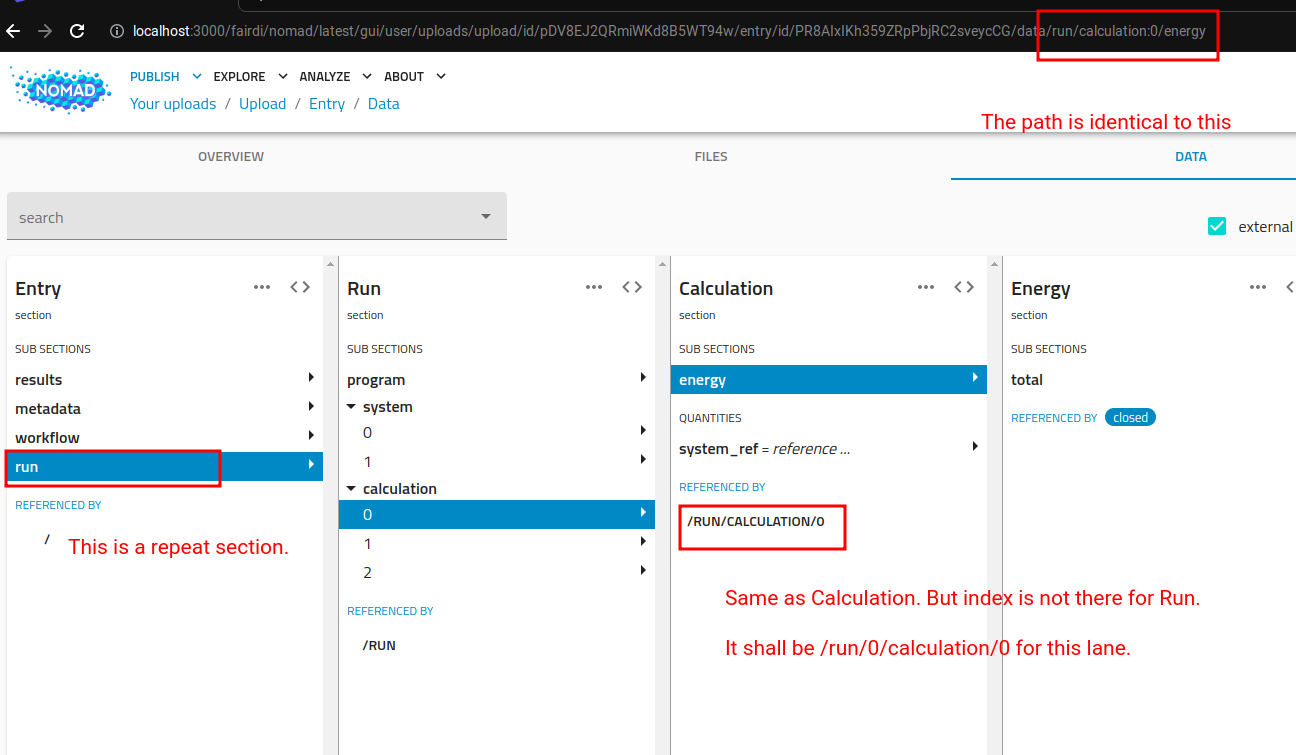This screenshot has height=755, width=1296.
Task: Expand the system_ref quantity arrow
Action: point(975,447)
